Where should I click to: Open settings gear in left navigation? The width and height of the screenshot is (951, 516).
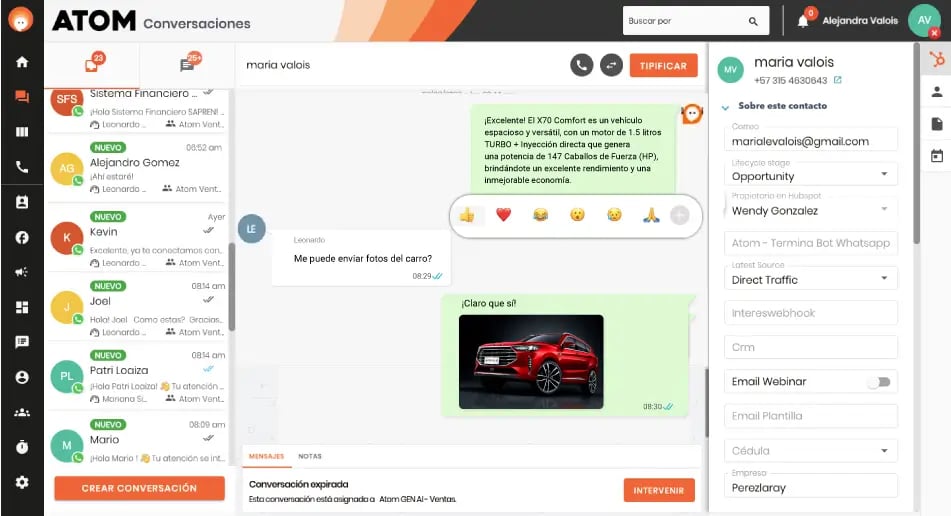click(x=22, y=482)
